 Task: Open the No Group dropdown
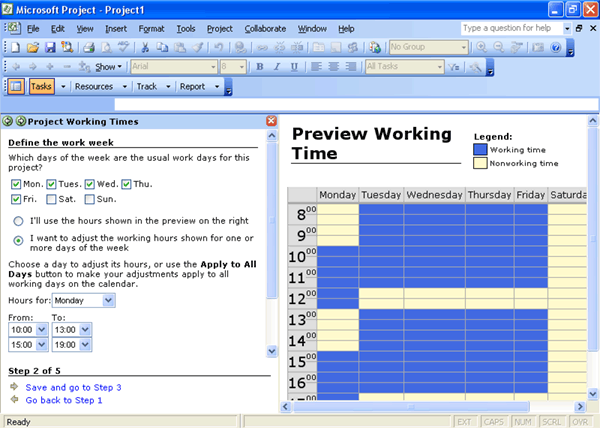click(x=464, y=47)
